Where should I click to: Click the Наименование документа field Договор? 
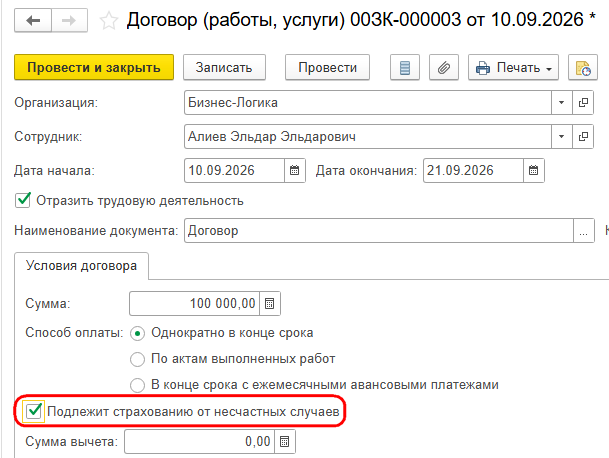[x=379, y=231]
